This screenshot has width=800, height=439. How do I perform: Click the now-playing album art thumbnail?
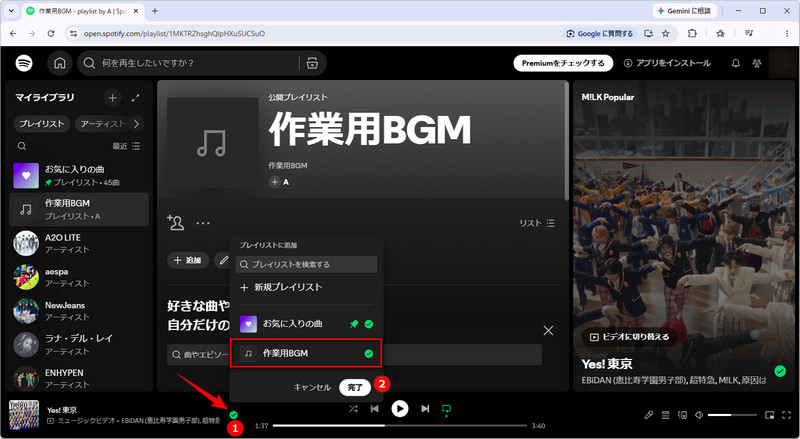click(x=24, y=414)
